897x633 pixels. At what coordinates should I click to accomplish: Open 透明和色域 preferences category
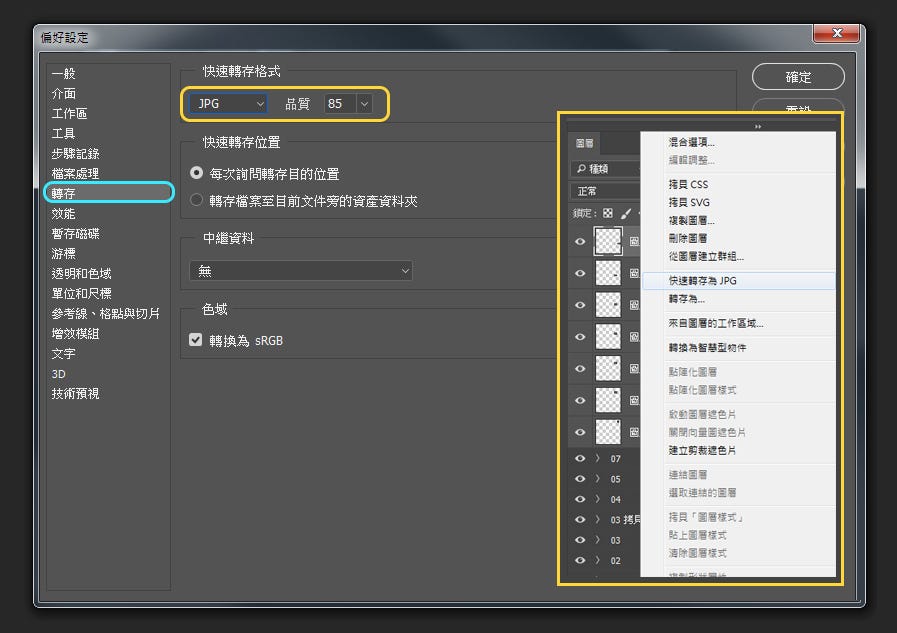click(81, 273)
